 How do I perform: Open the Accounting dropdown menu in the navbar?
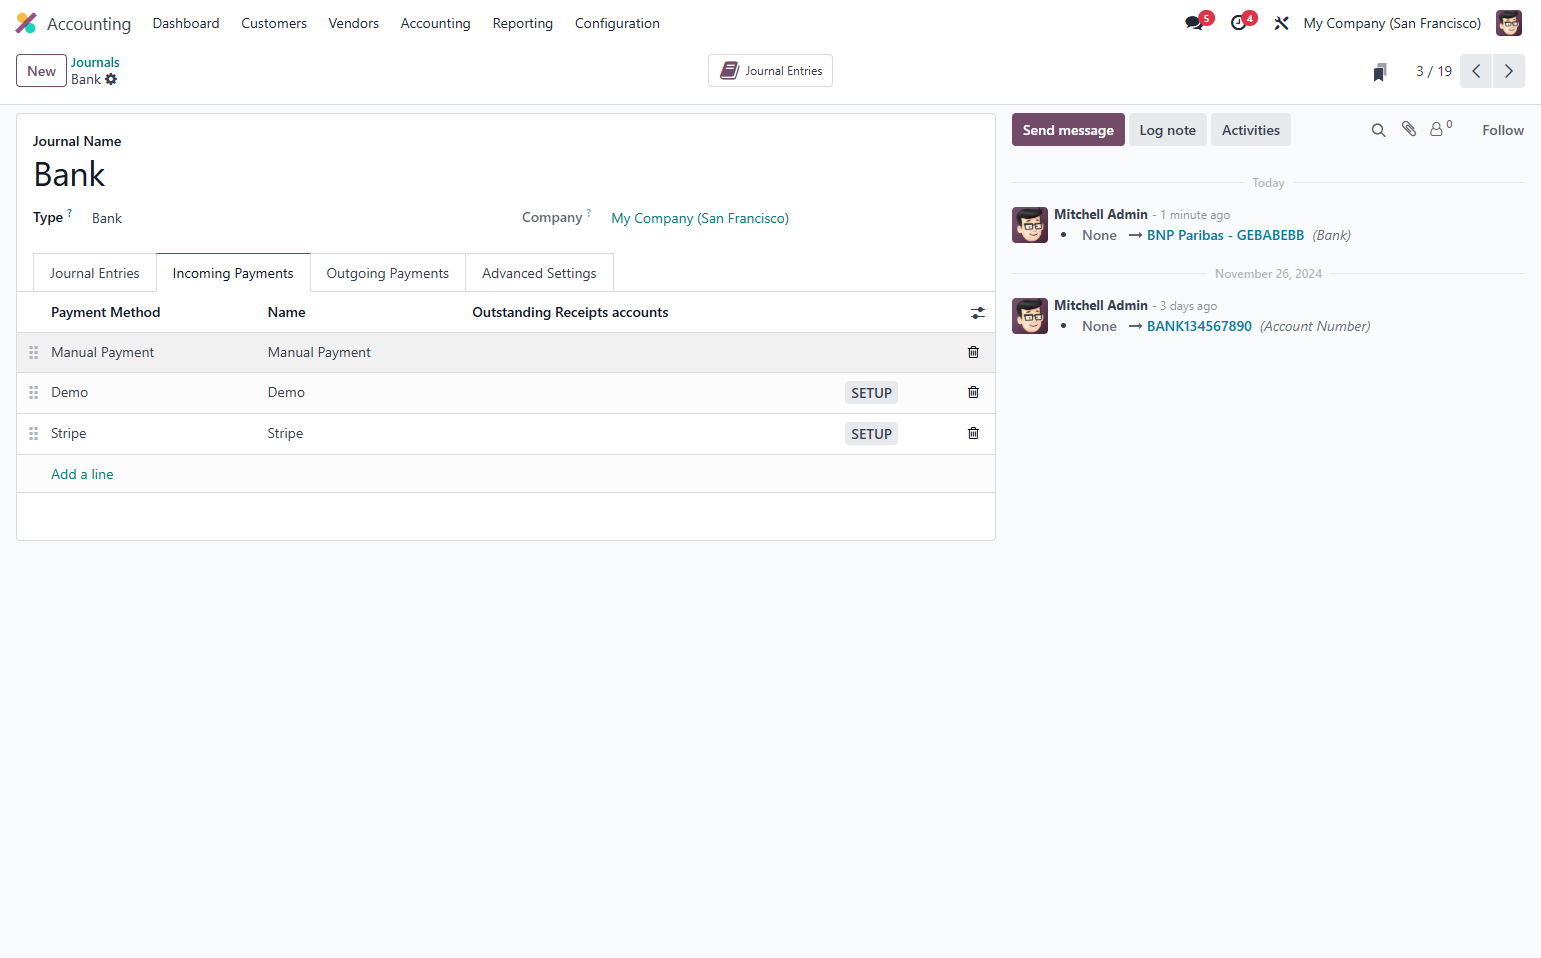[435, 23]
